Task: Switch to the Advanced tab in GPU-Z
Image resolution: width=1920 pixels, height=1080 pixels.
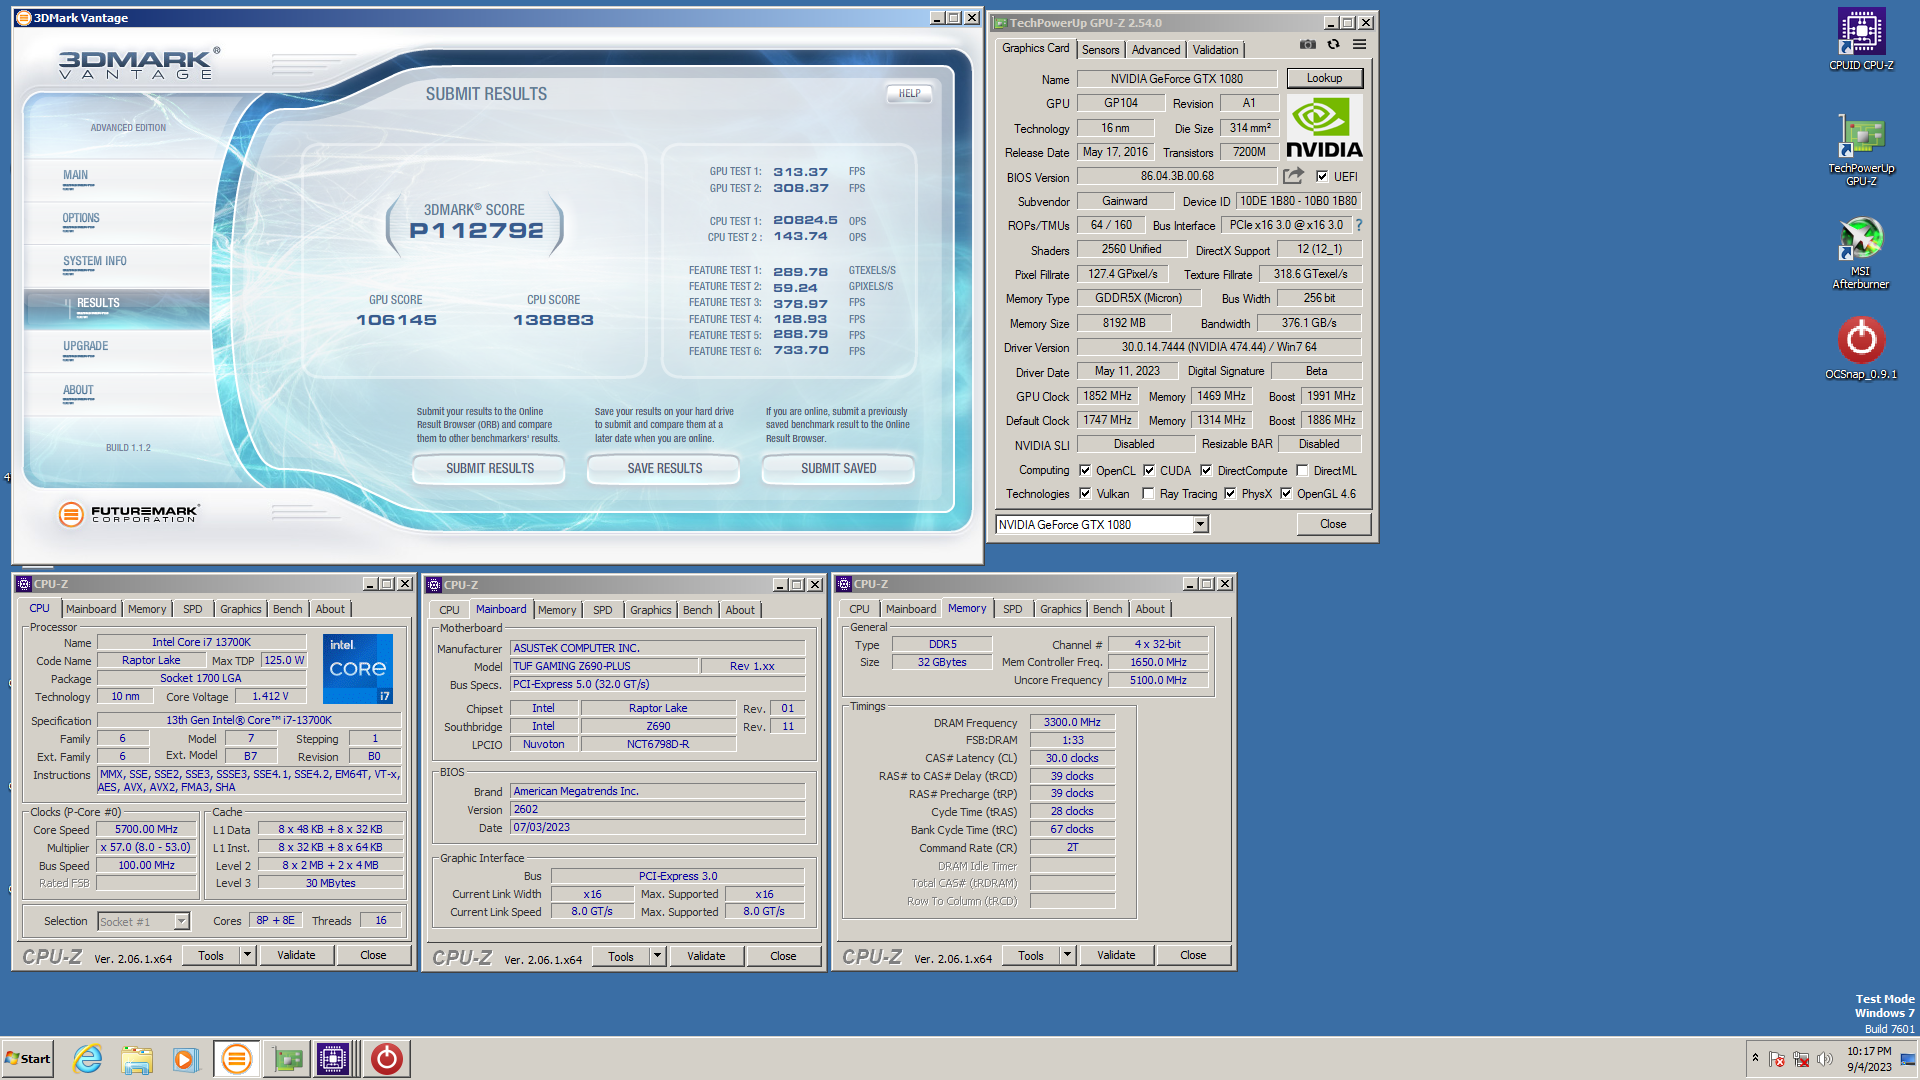Action: click(x=1156, y=50)
